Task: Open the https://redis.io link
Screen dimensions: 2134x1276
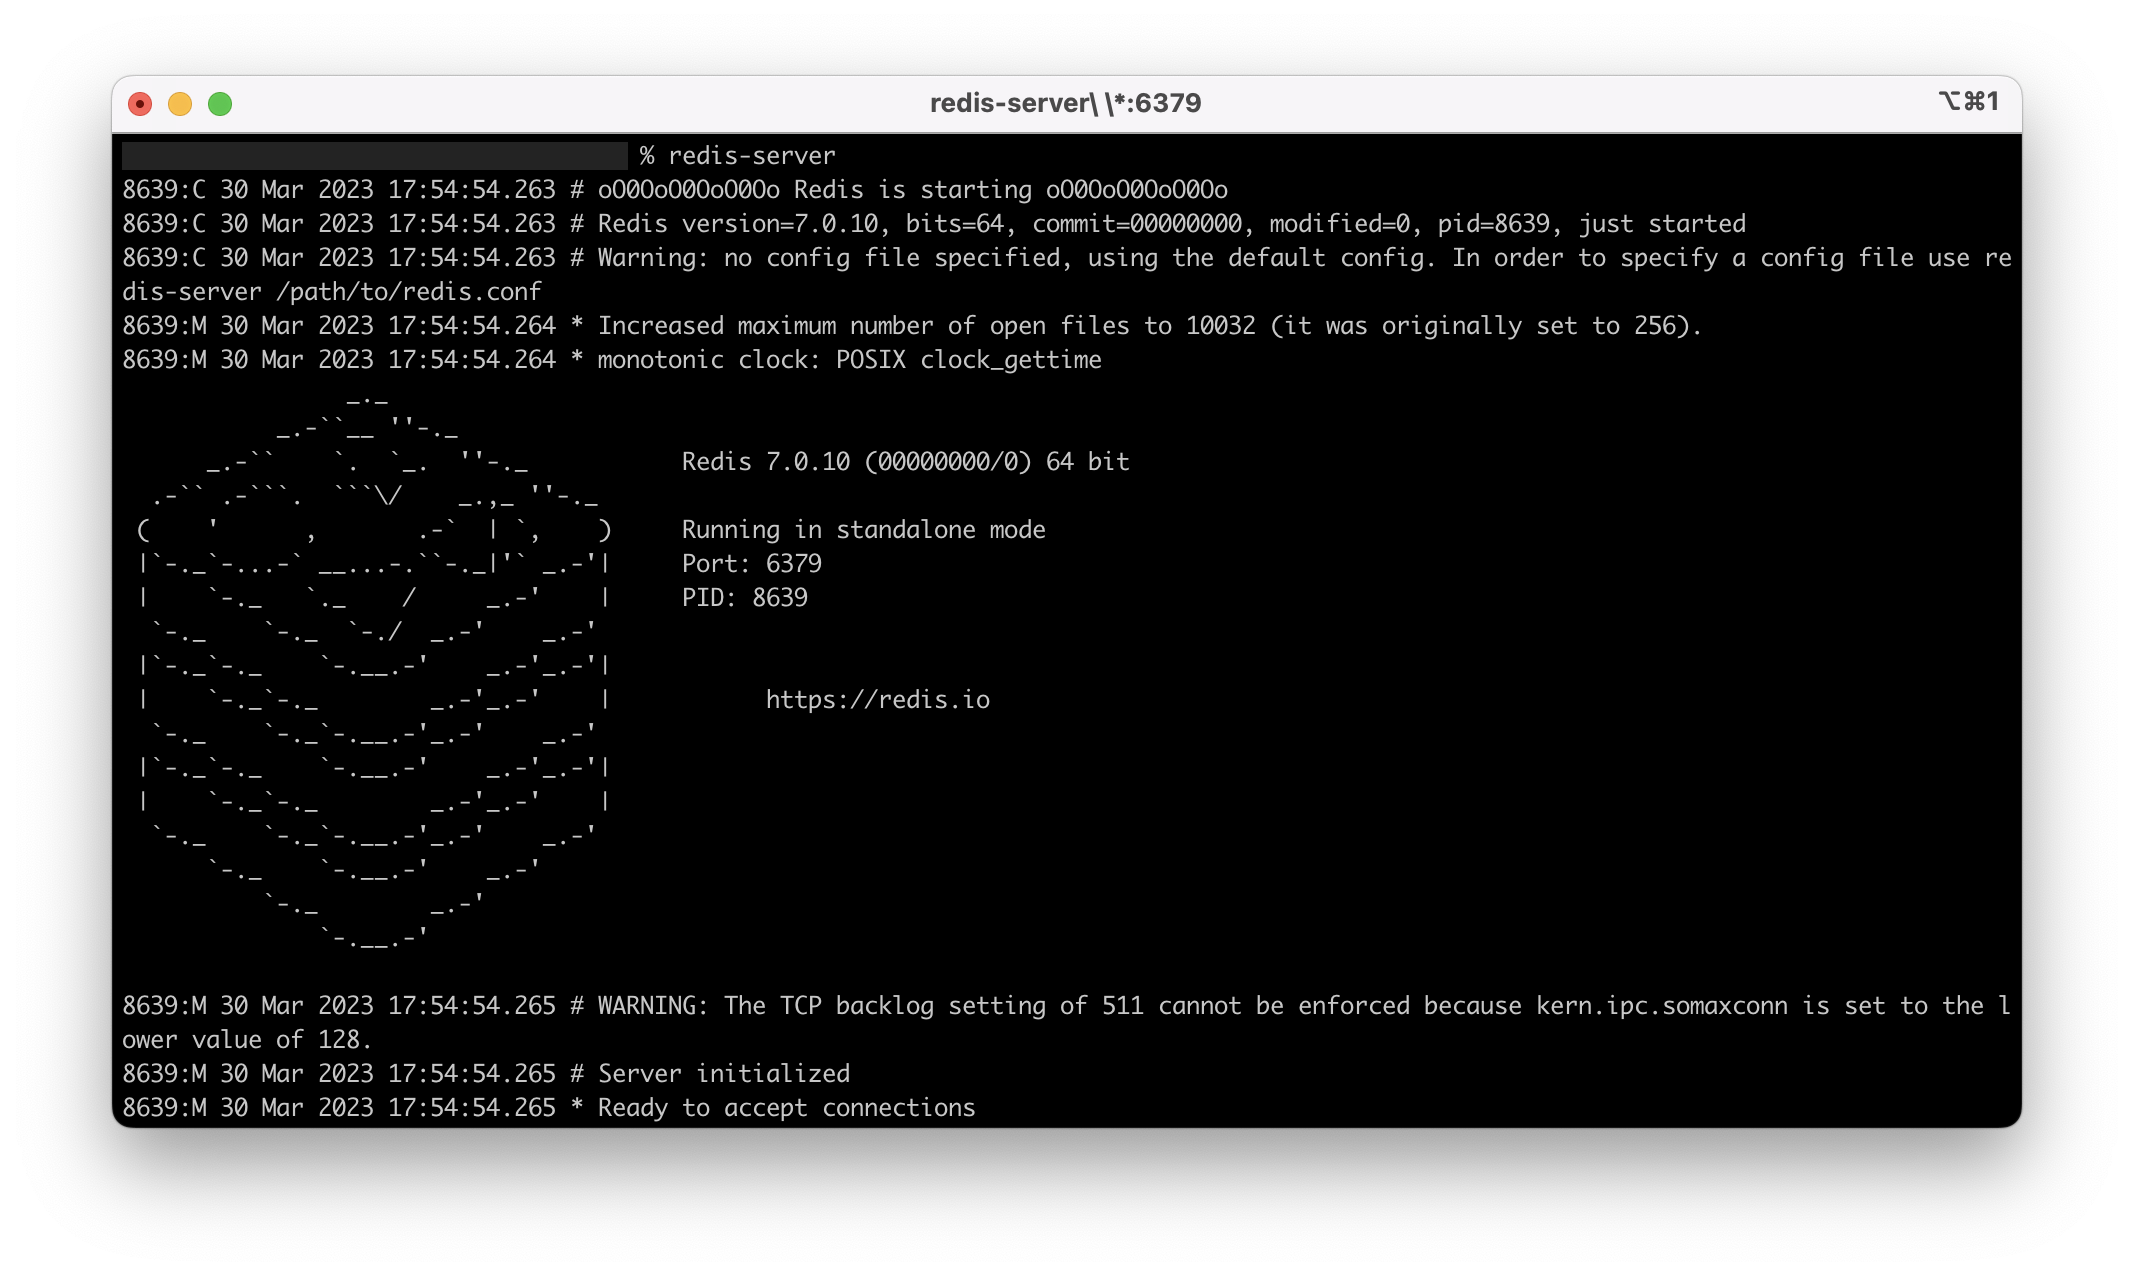Action: [877, 699]
